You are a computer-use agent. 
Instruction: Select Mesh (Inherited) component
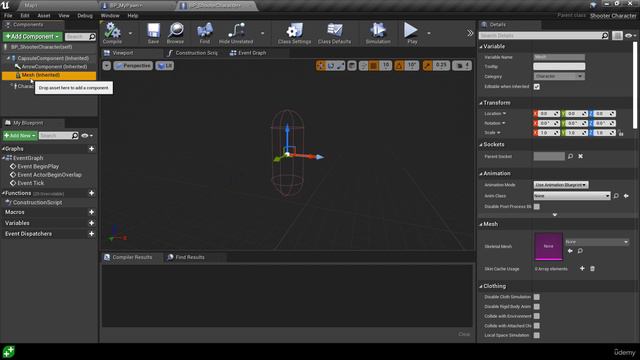click(x=49, y=75)
